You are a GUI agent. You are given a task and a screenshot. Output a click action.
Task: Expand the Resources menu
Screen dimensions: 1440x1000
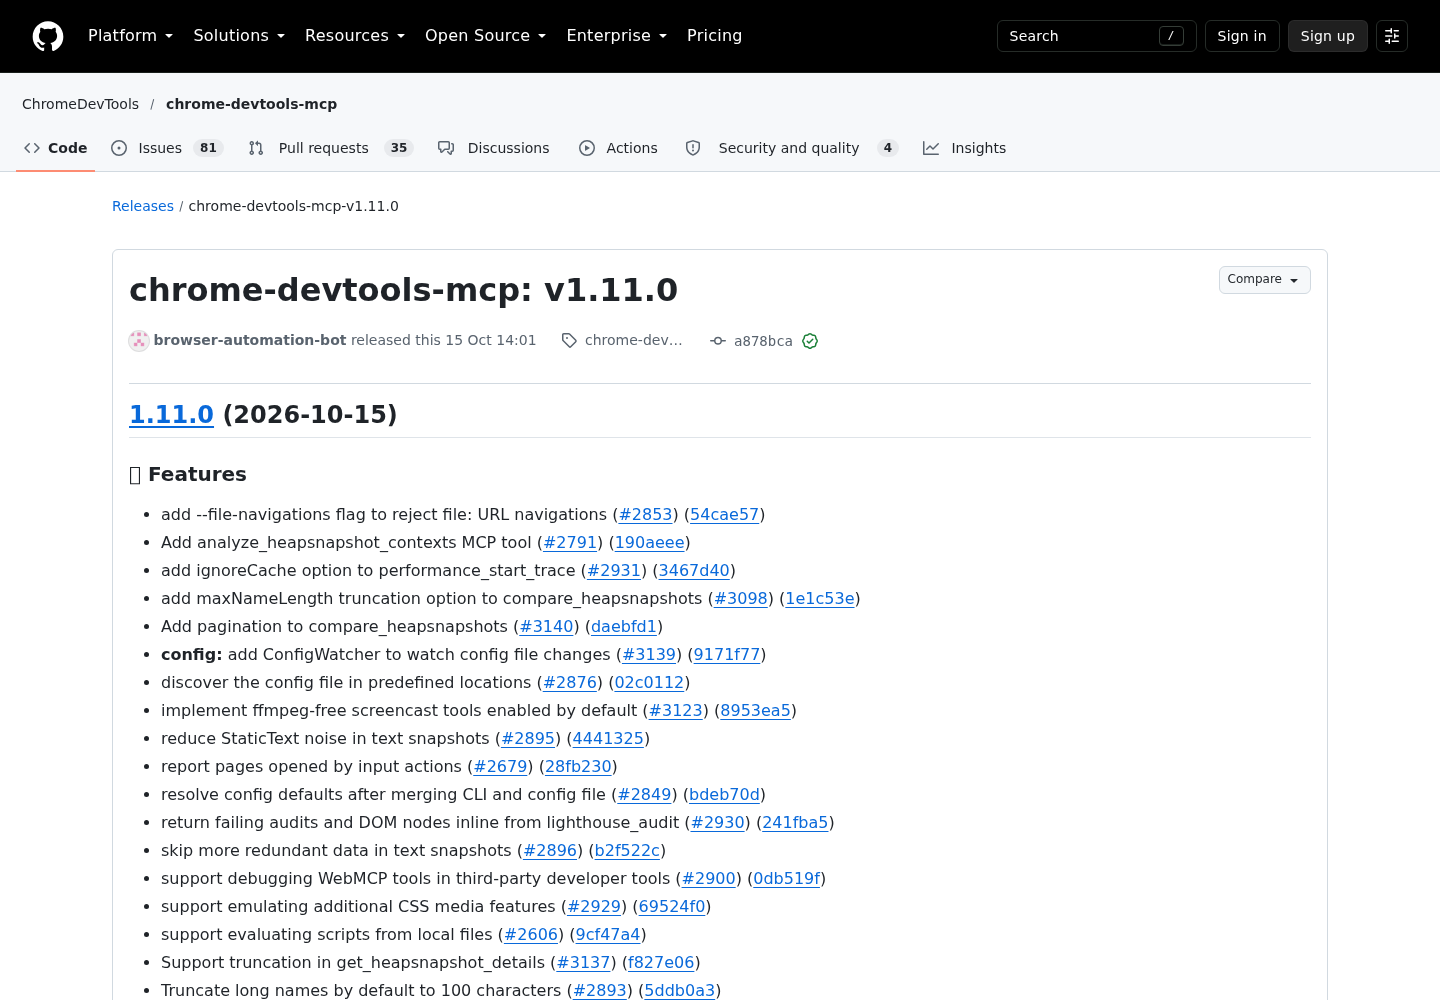pos(355,36)
